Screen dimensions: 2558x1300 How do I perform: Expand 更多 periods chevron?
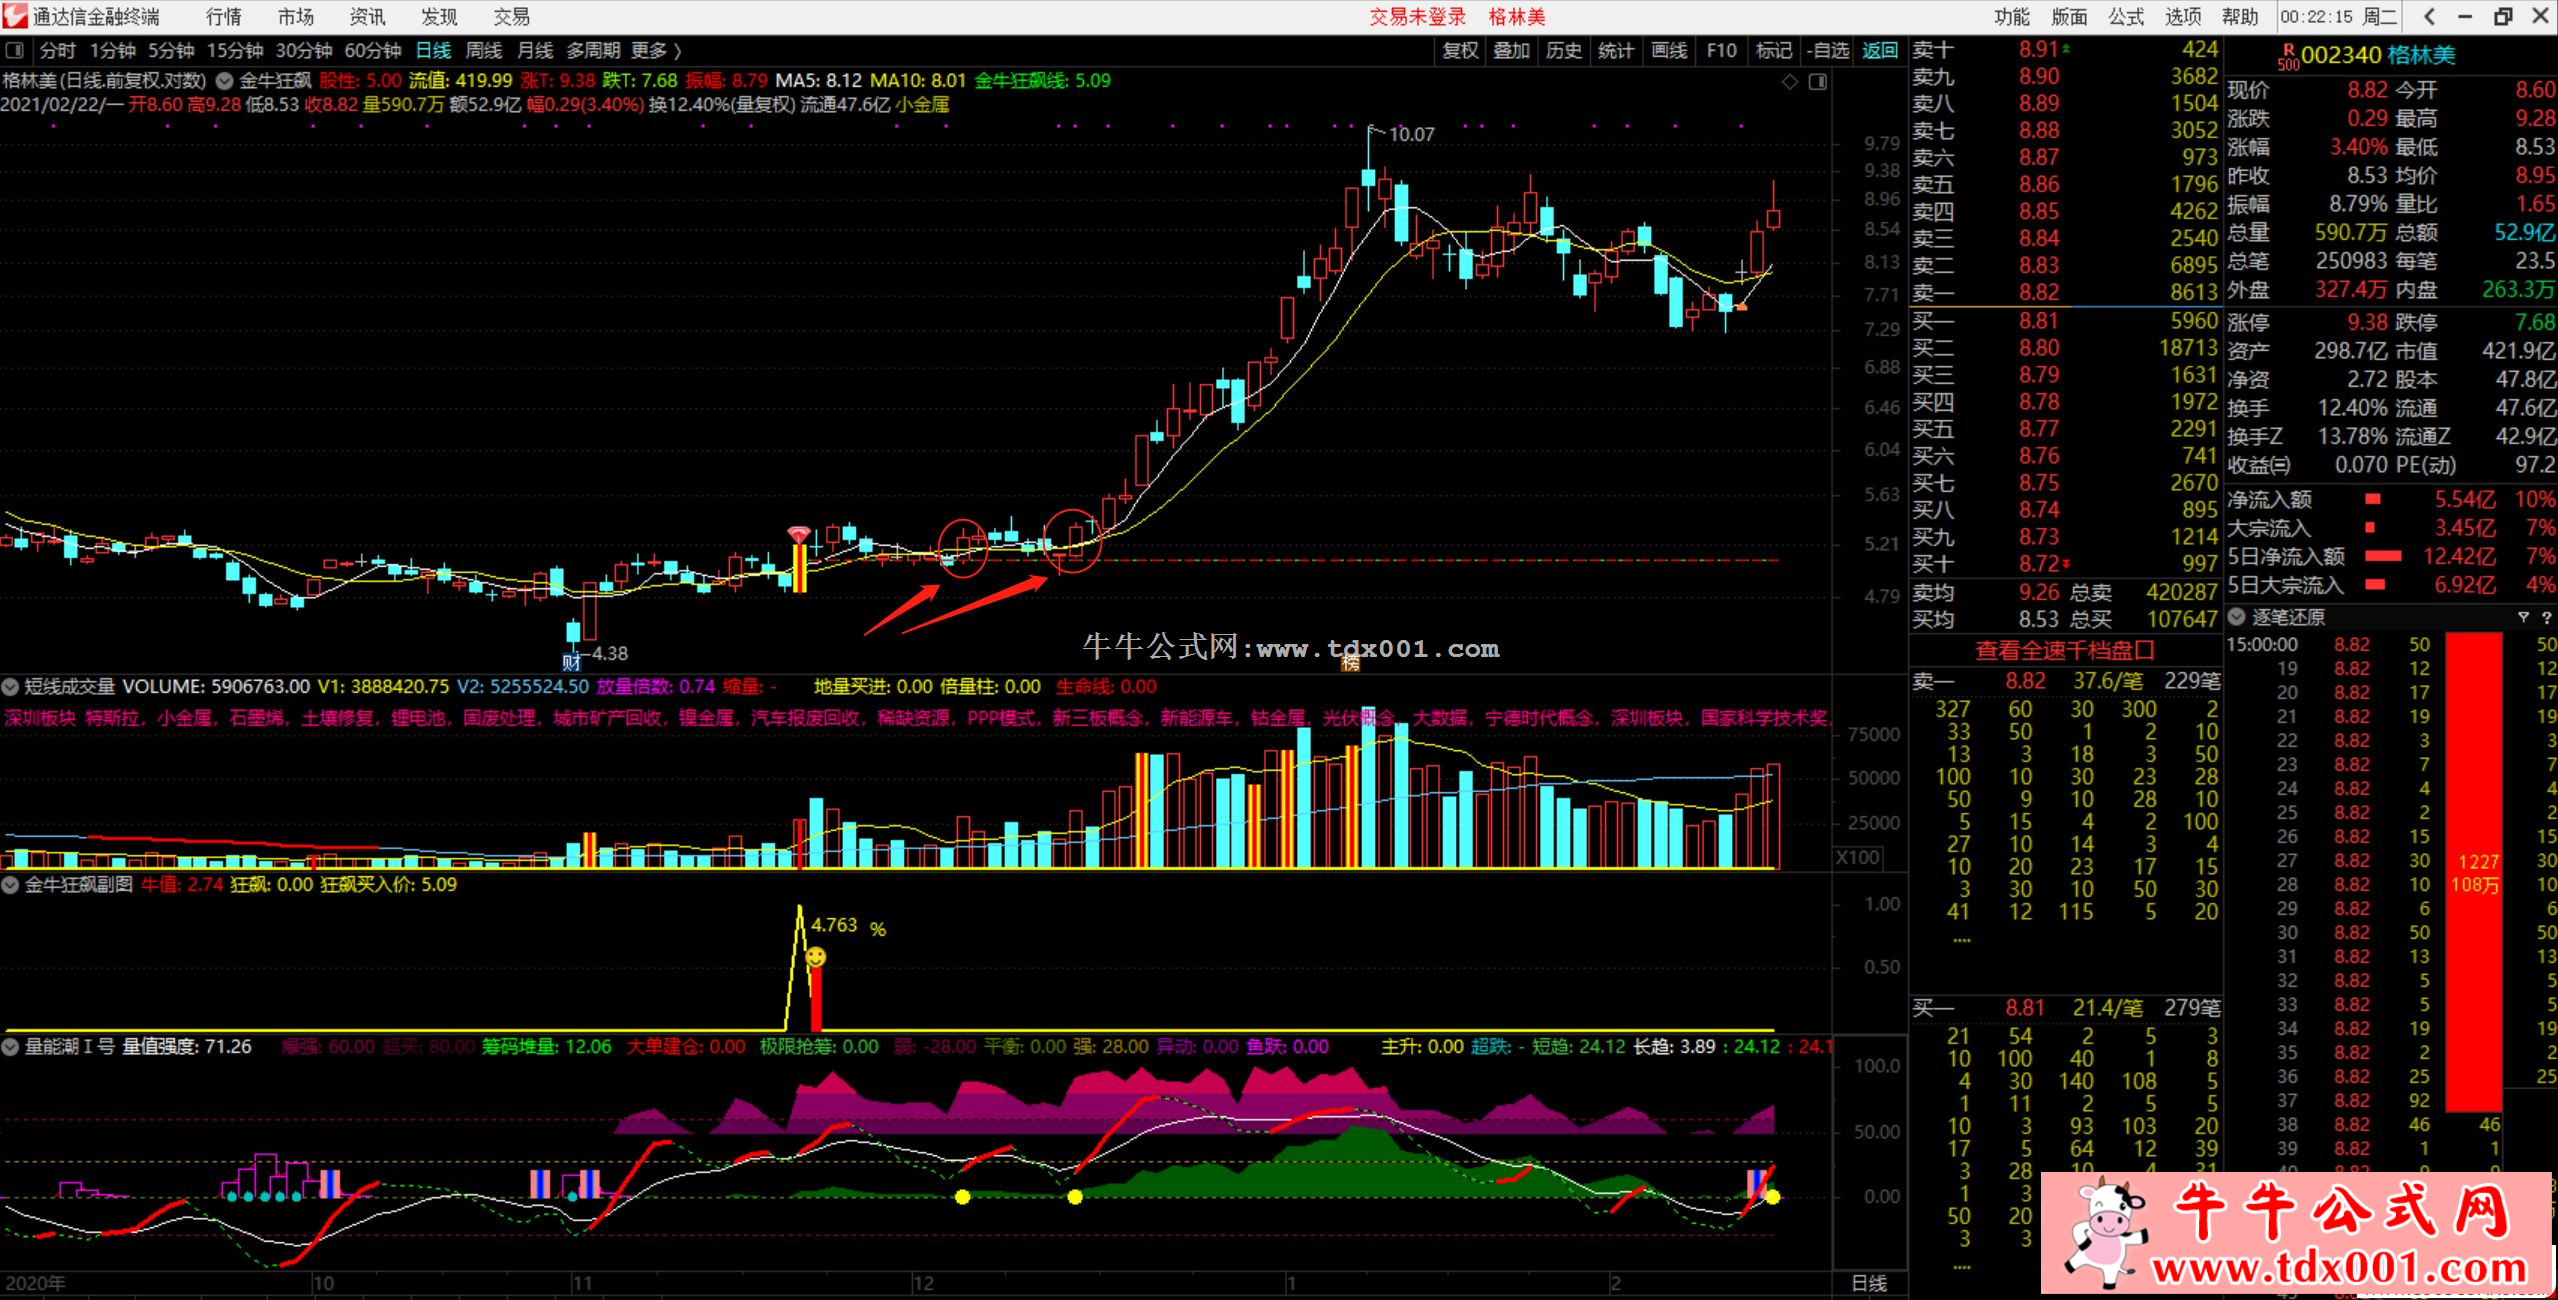678,50
